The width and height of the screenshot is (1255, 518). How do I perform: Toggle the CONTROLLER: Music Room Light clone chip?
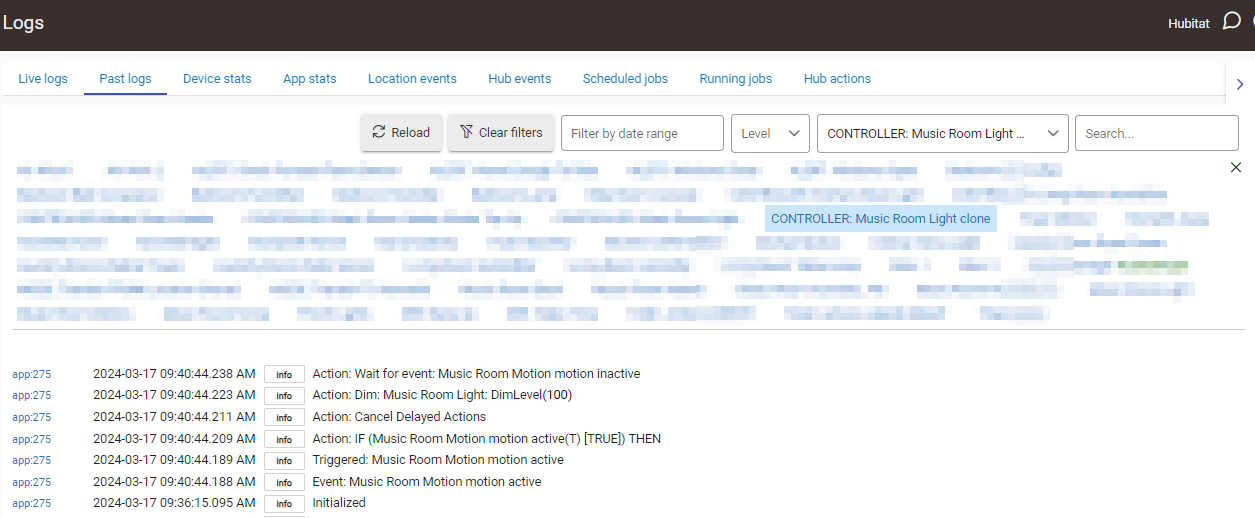tap(880, 219)
